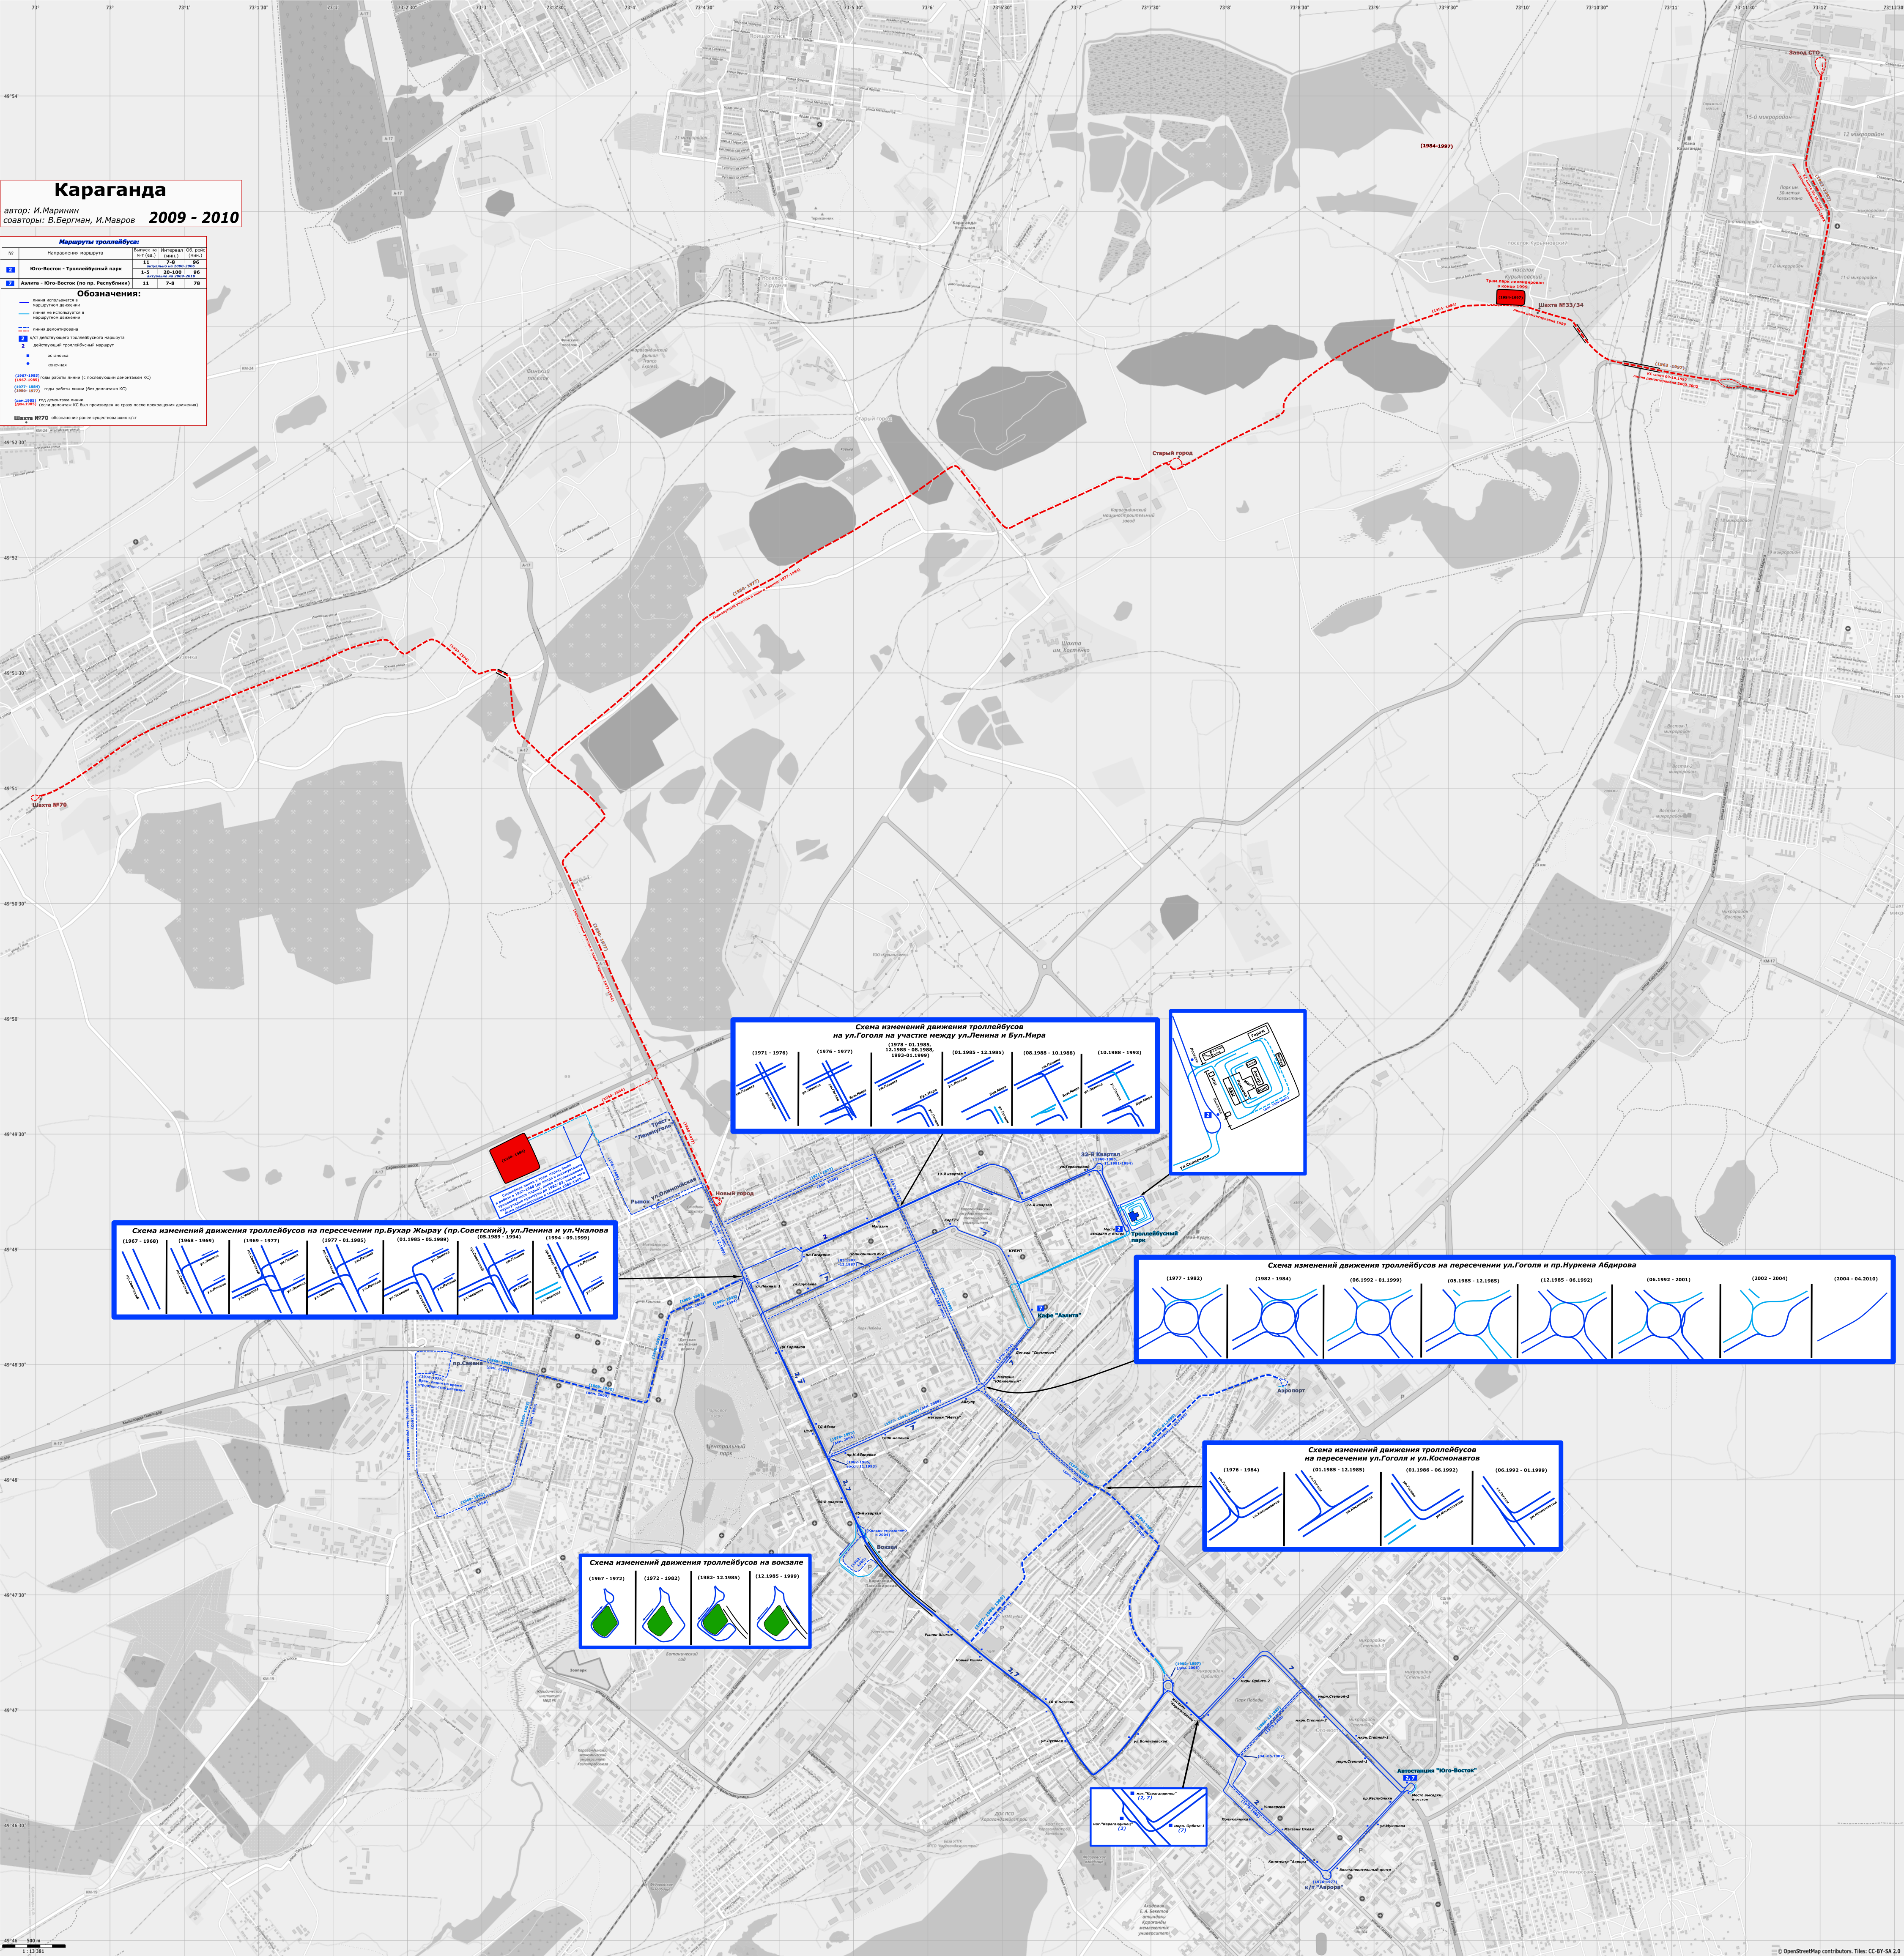Viewport: 1904px width, 1956px height.
Task: Click the 'пр.Сакена' map label
Action: point(468,1364)
